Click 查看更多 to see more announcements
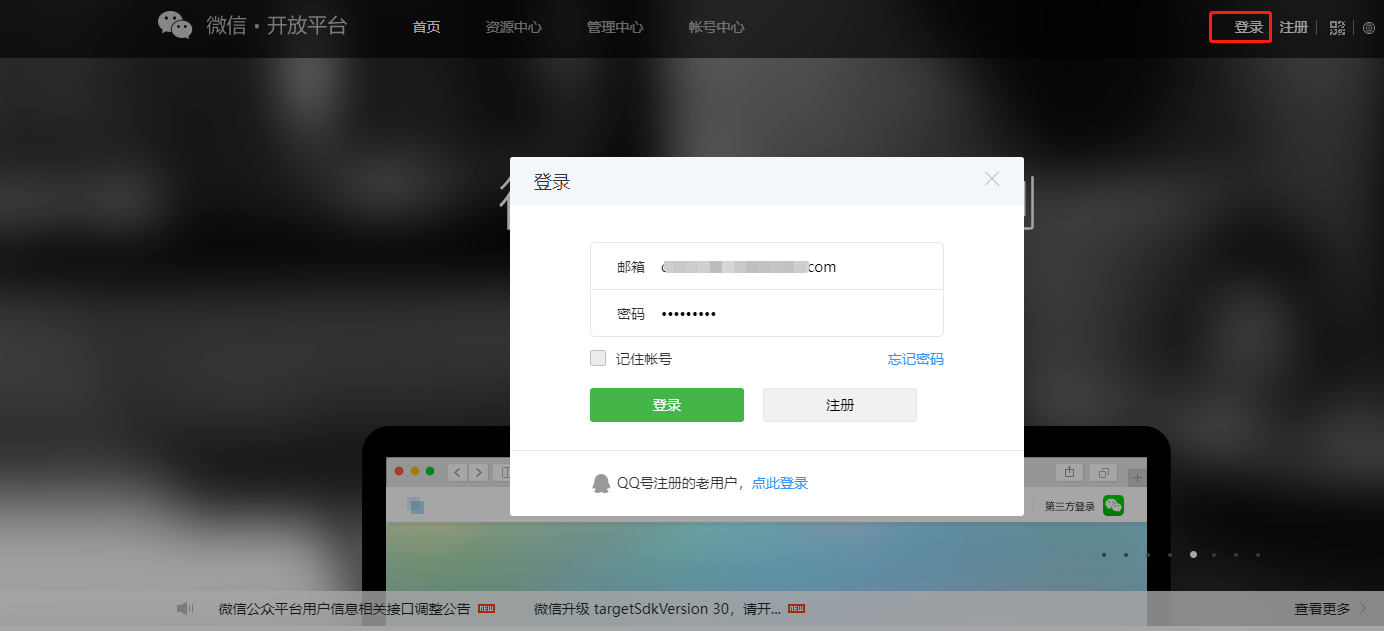1384x631 pixels. tap(1322, 608)
